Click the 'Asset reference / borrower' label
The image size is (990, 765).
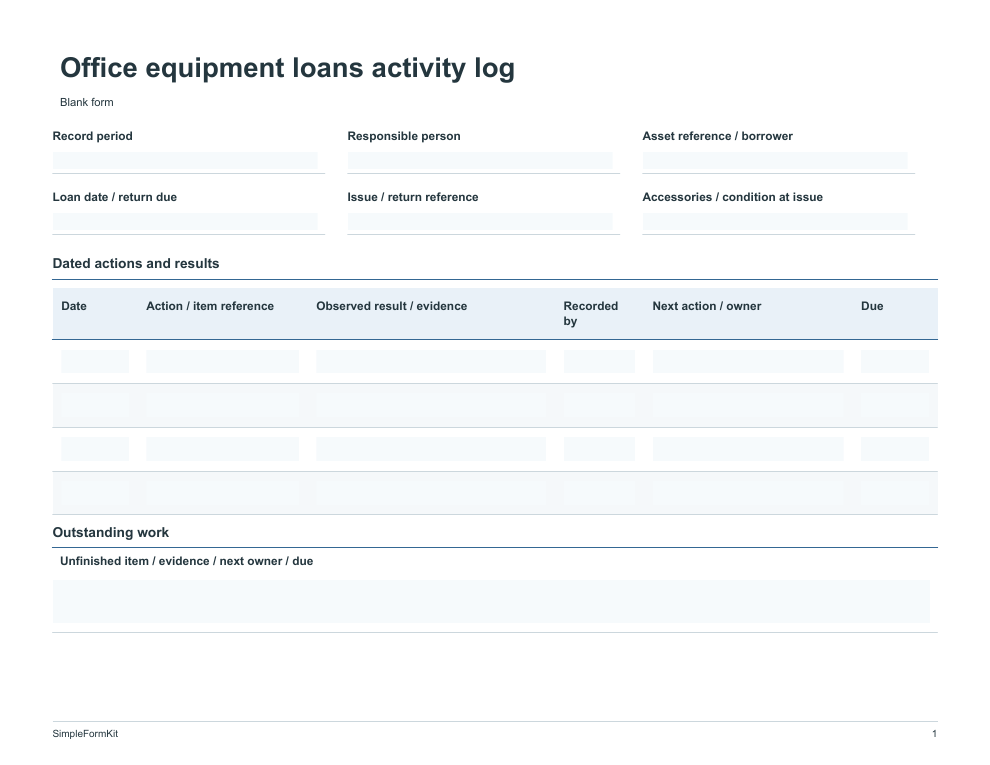coord(717,136)
